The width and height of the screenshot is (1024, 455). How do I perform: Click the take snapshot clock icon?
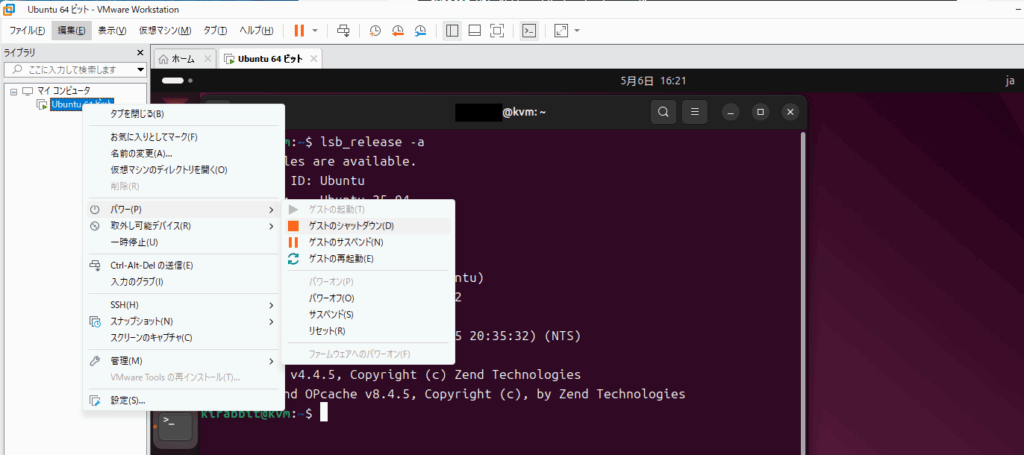point(375,31)
